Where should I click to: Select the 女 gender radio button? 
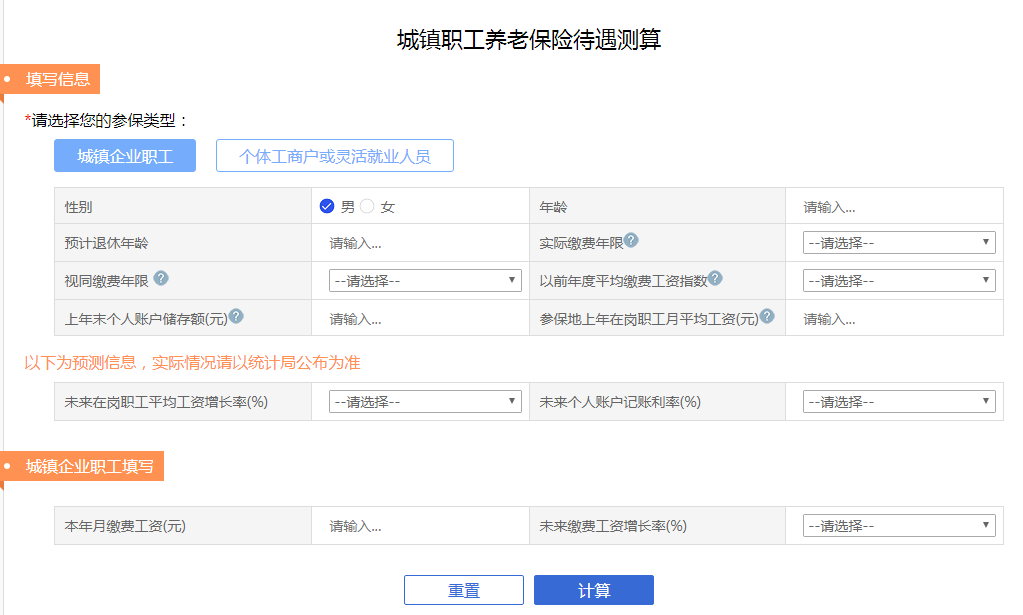coord(367,206)
